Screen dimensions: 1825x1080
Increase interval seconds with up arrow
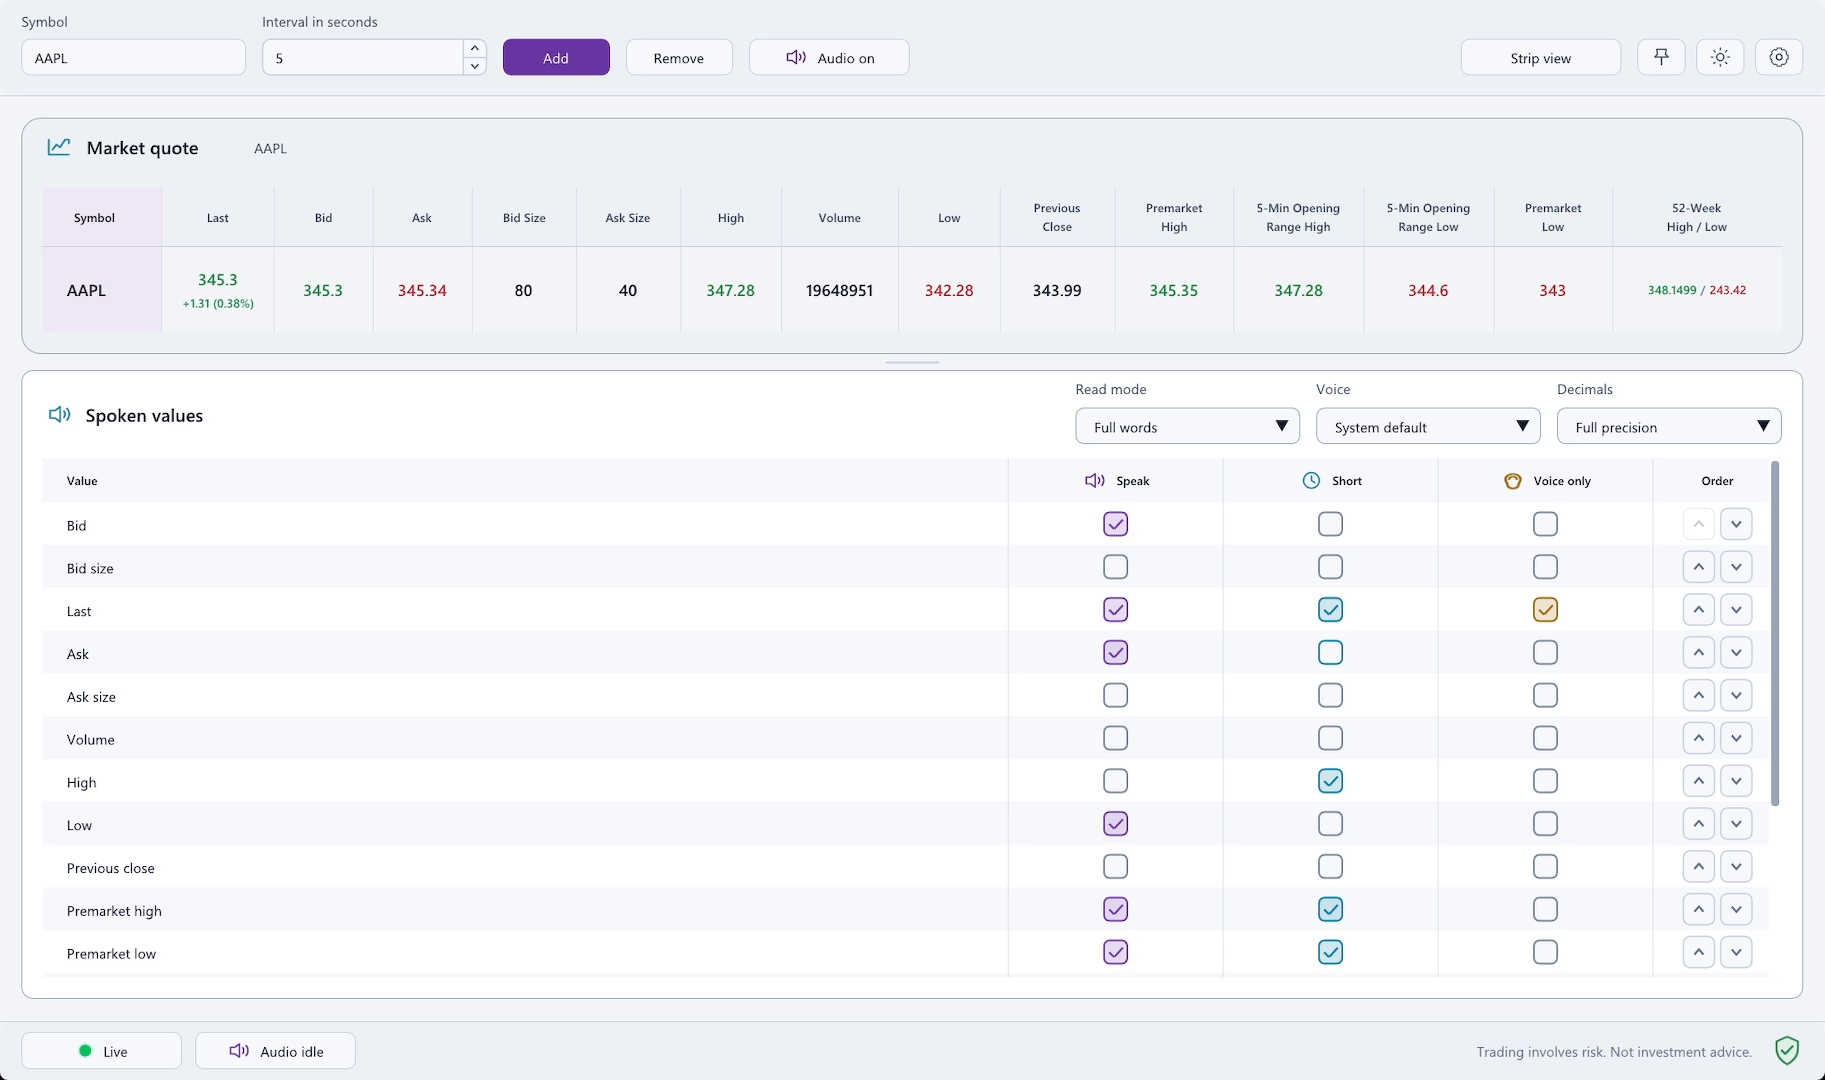click(475, 48)
